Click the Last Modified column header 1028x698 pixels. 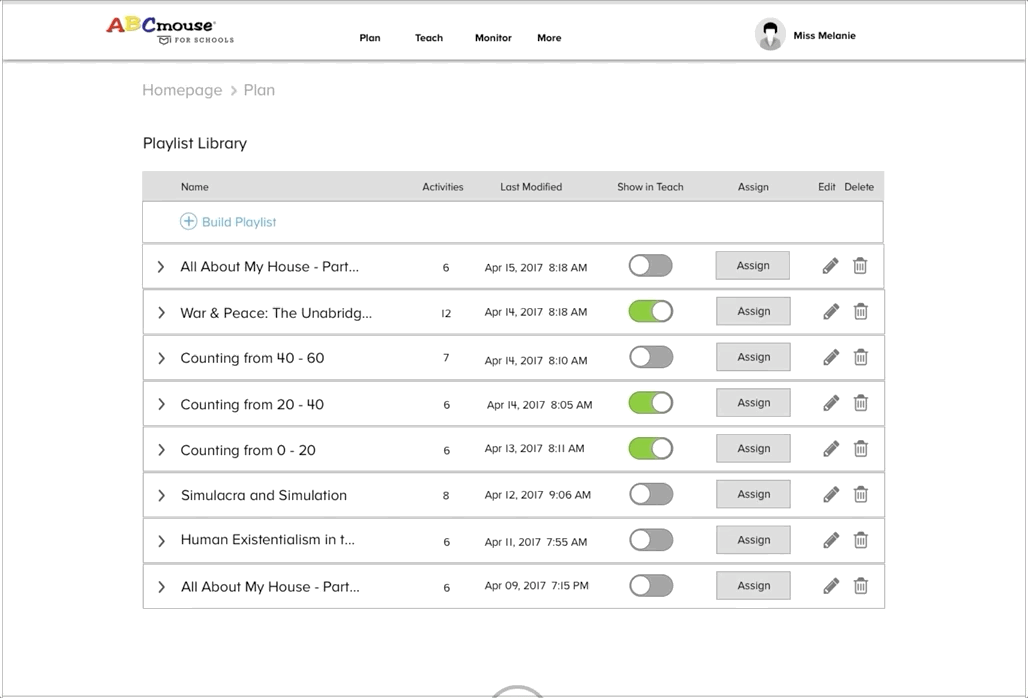pyautogui.click(x=531, y=187)
